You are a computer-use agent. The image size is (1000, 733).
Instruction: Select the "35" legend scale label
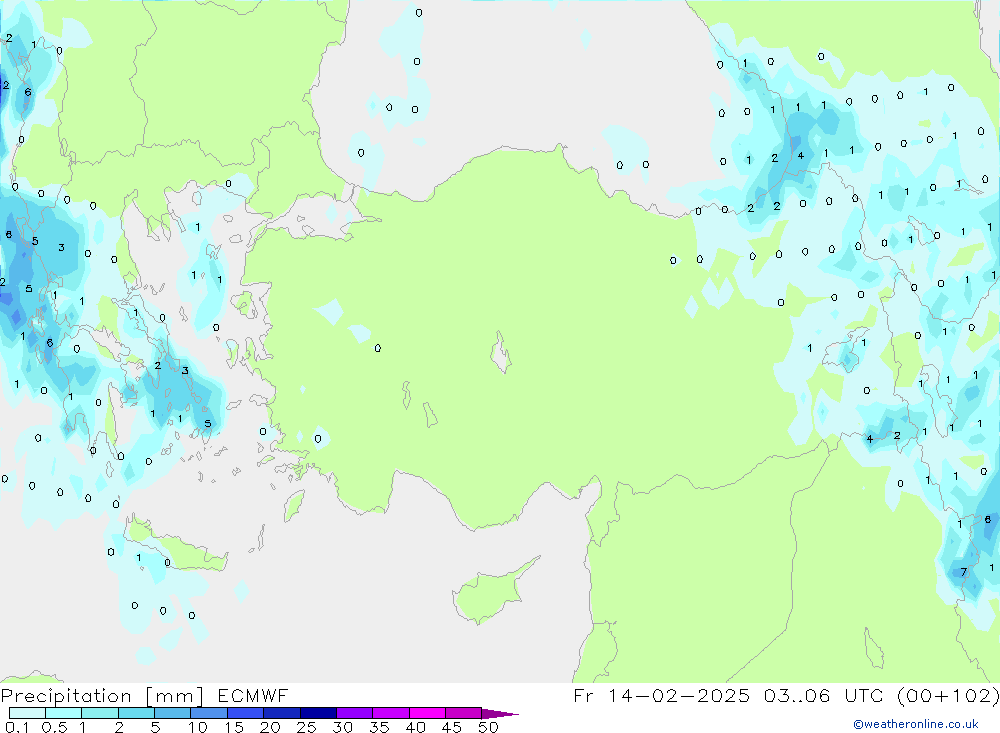(379, 727)
